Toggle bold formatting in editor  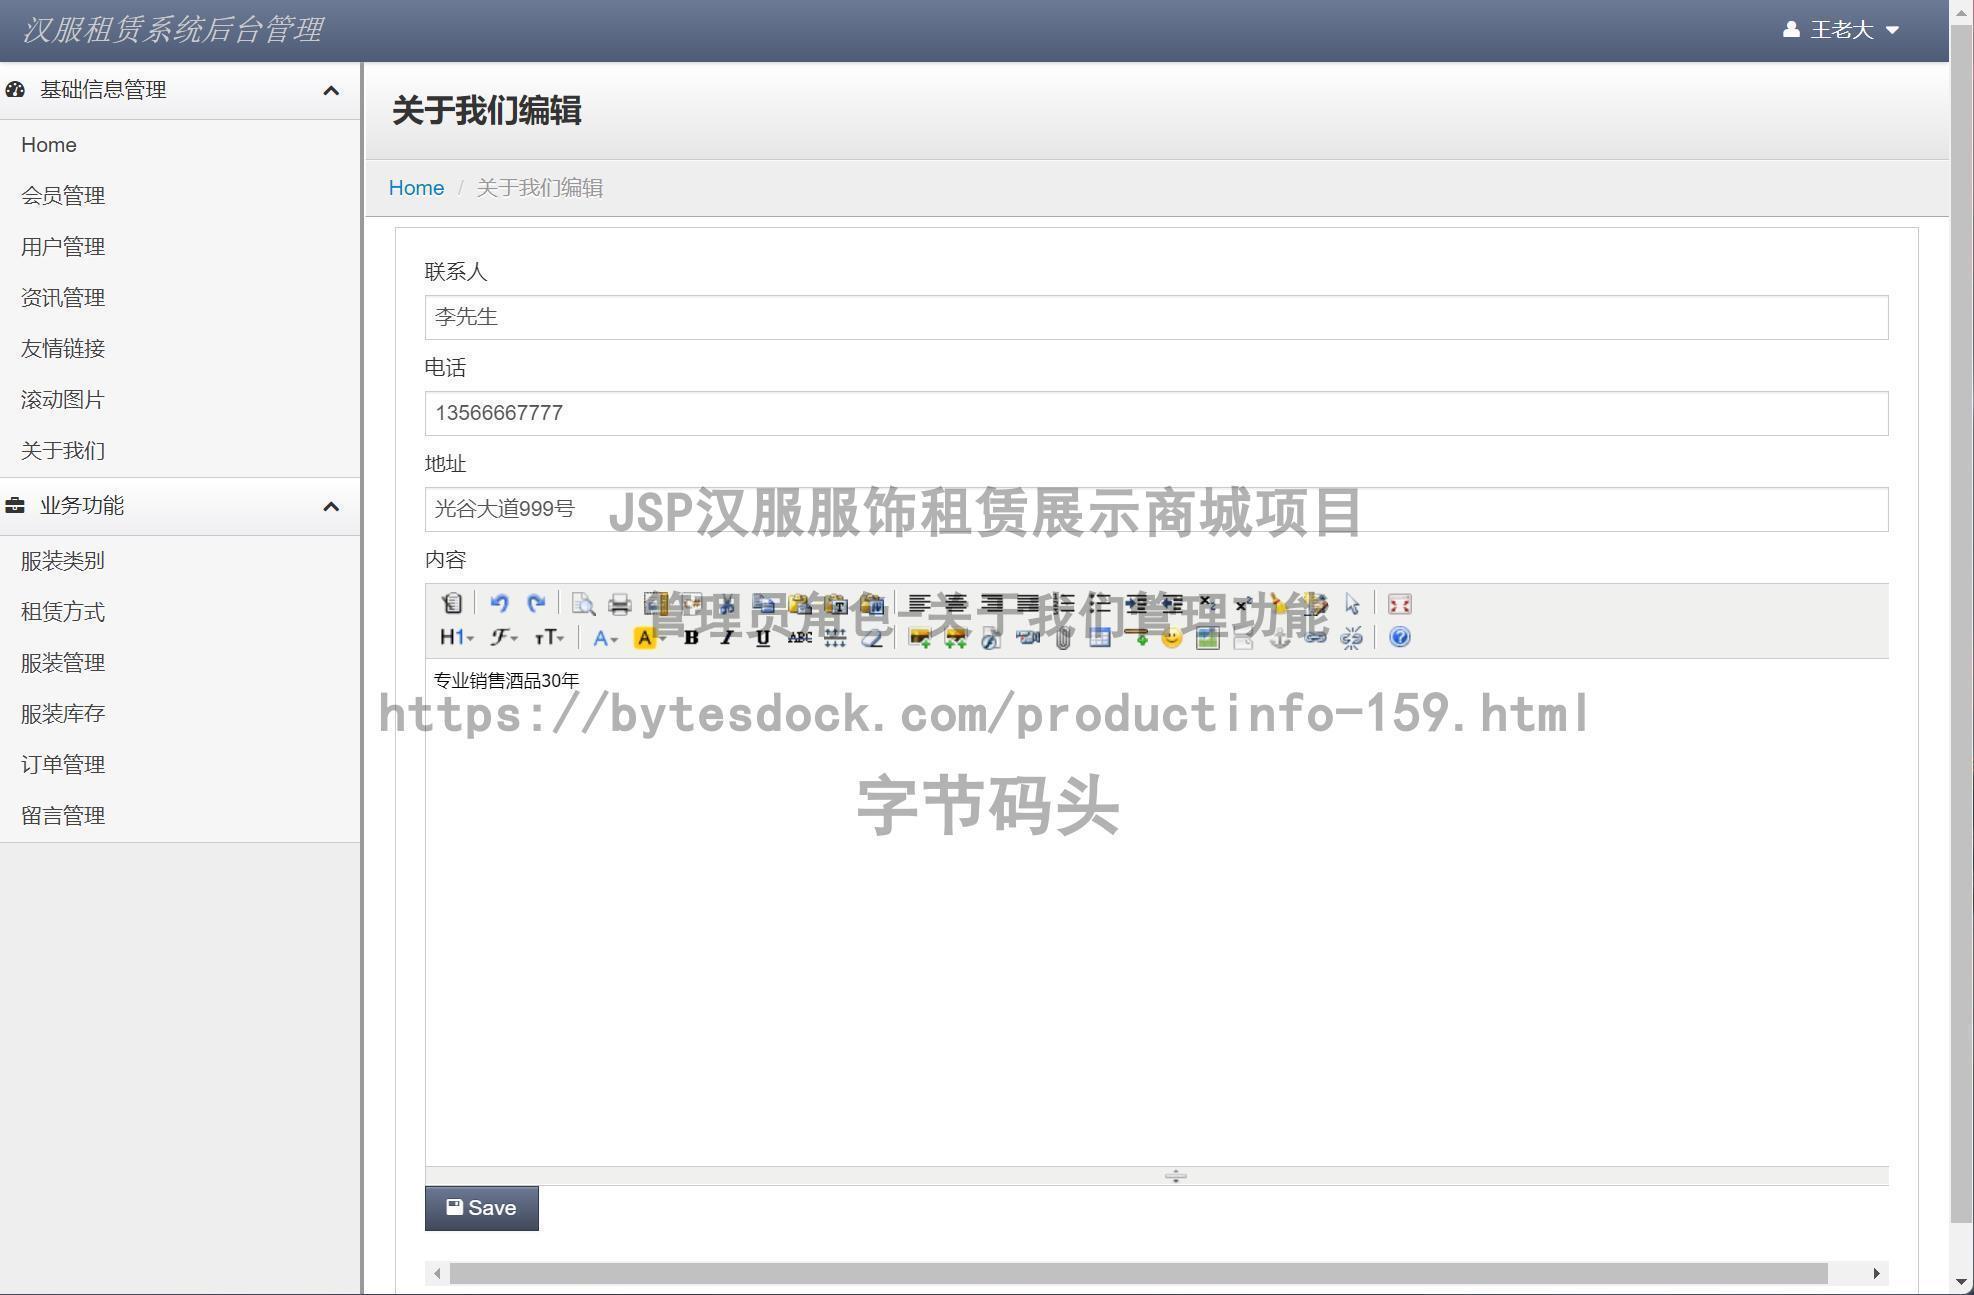[691, 638]
